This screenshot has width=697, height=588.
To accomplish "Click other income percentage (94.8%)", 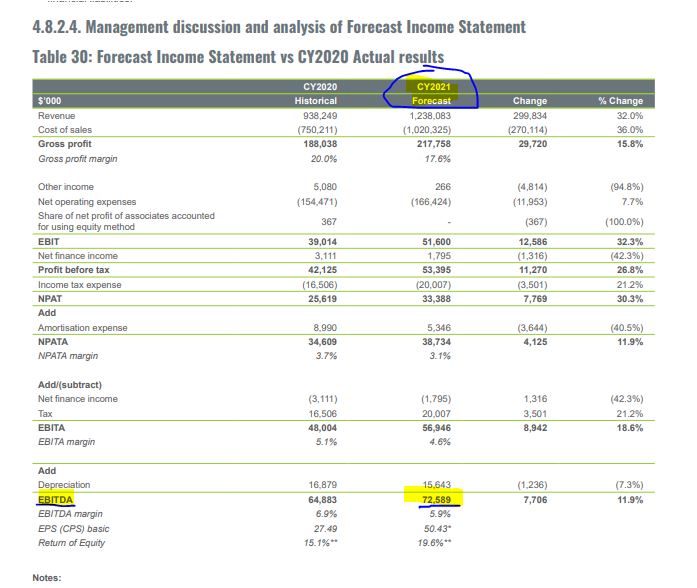I will tap(627, 187).
